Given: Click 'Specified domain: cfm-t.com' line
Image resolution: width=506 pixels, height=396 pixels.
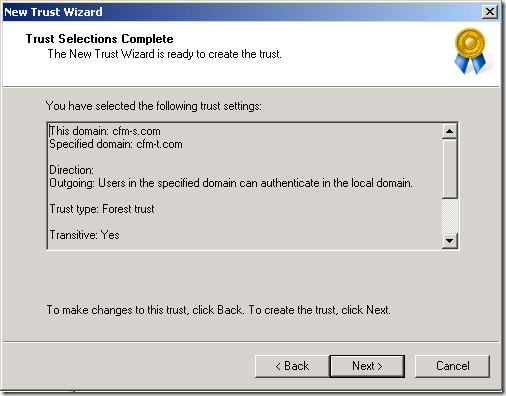Looking at the screenshot, I should coord(116,144).
